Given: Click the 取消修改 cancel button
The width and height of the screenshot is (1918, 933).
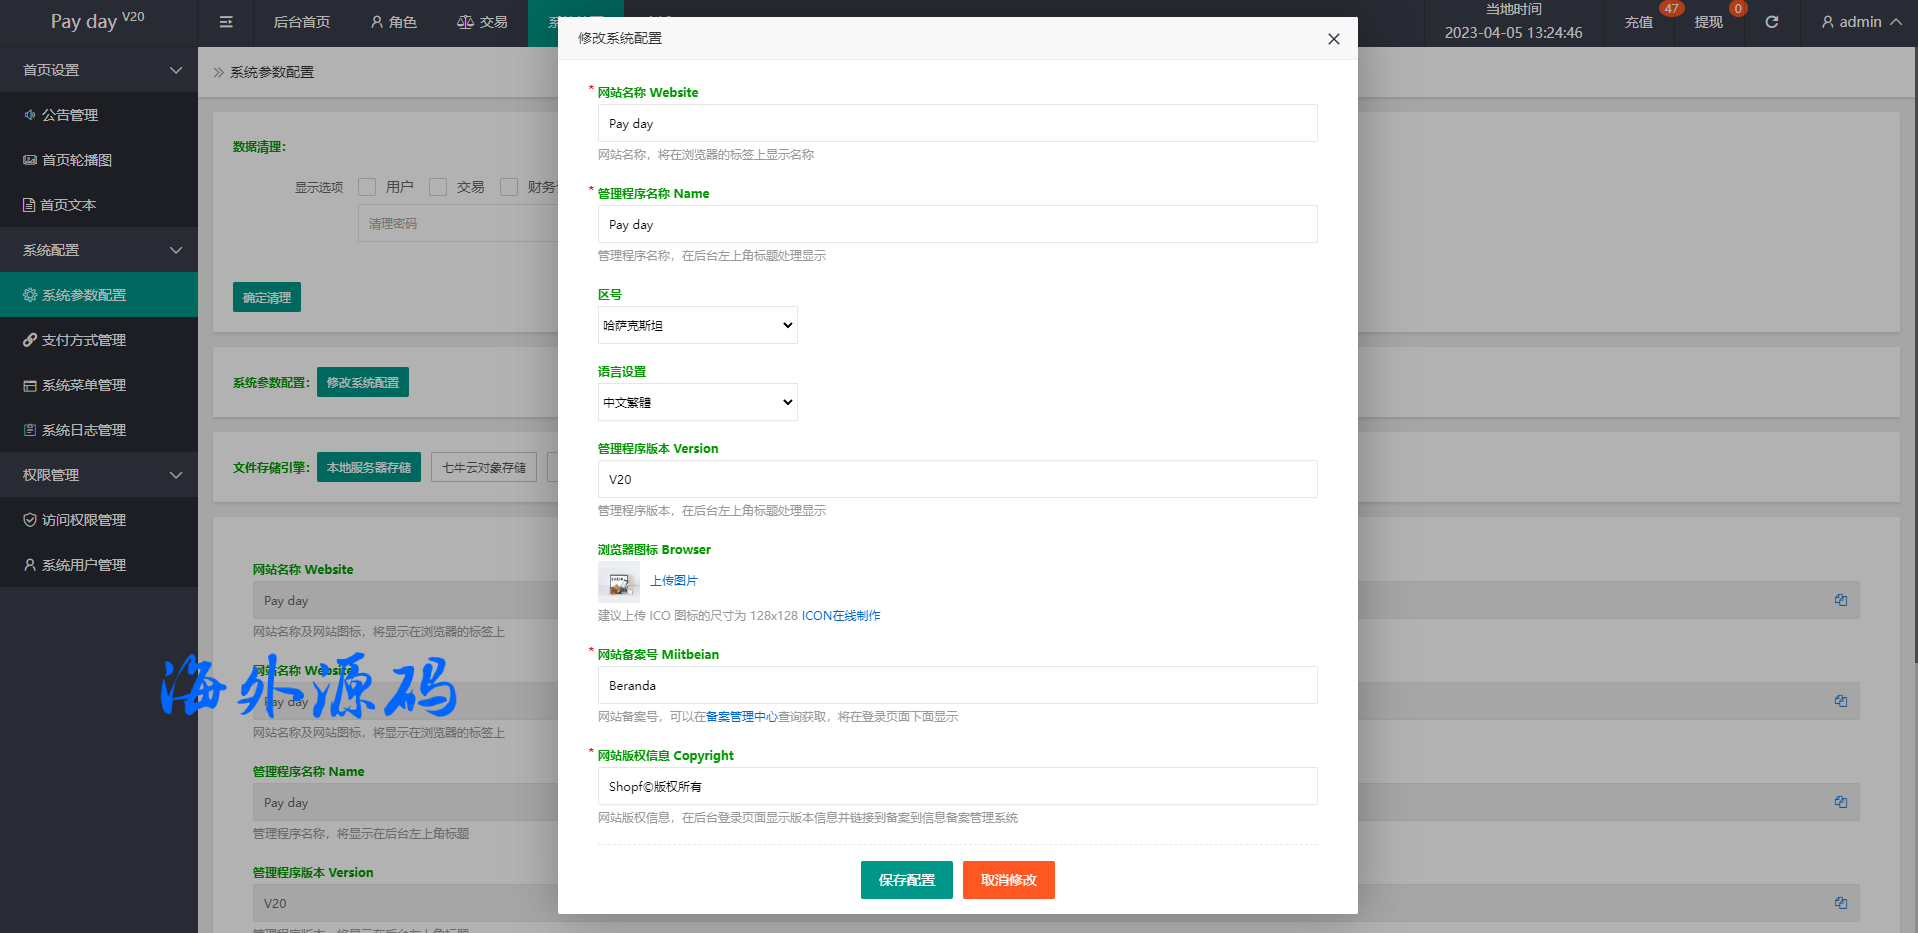Looking at the screenshot, I should pyautogui.click(x=1008, y=880).
